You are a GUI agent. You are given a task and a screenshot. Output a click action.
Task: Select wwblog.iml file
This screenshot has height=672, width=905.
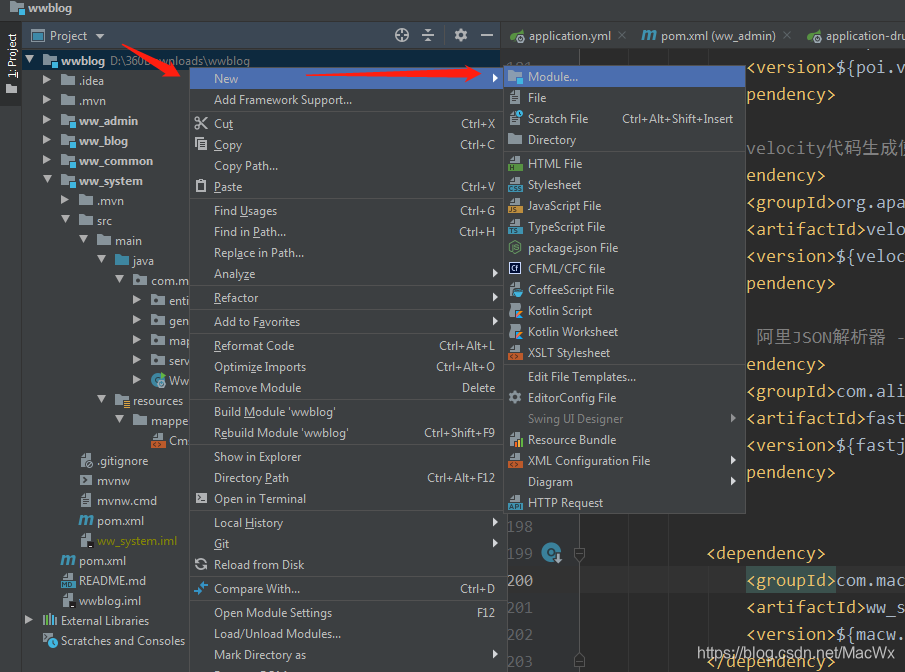[x=110, y=600]
